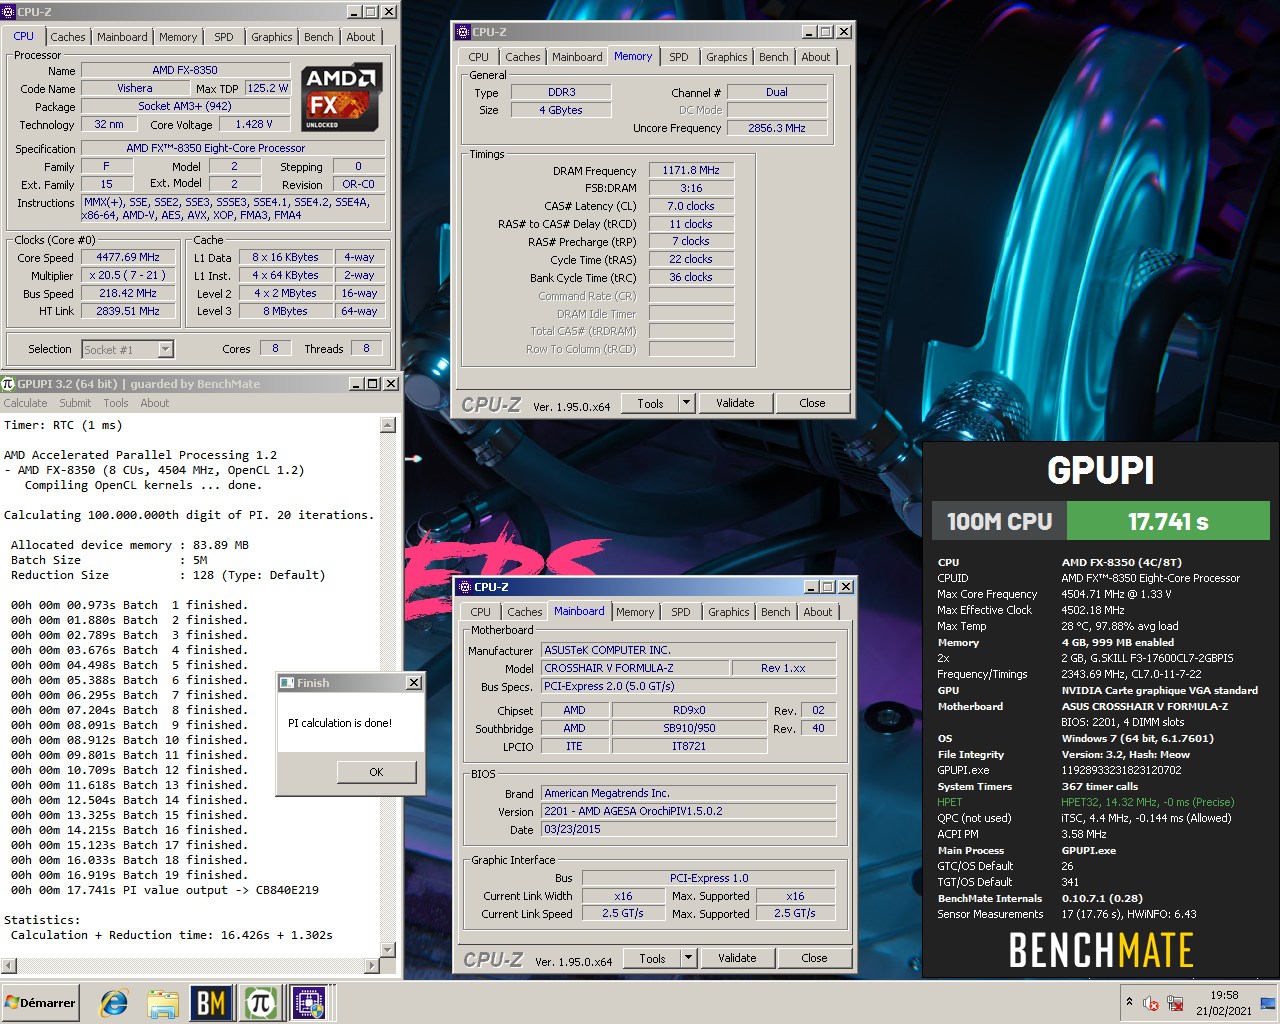Click the 100M CPU label in BenchMate panel

point(999,521)
